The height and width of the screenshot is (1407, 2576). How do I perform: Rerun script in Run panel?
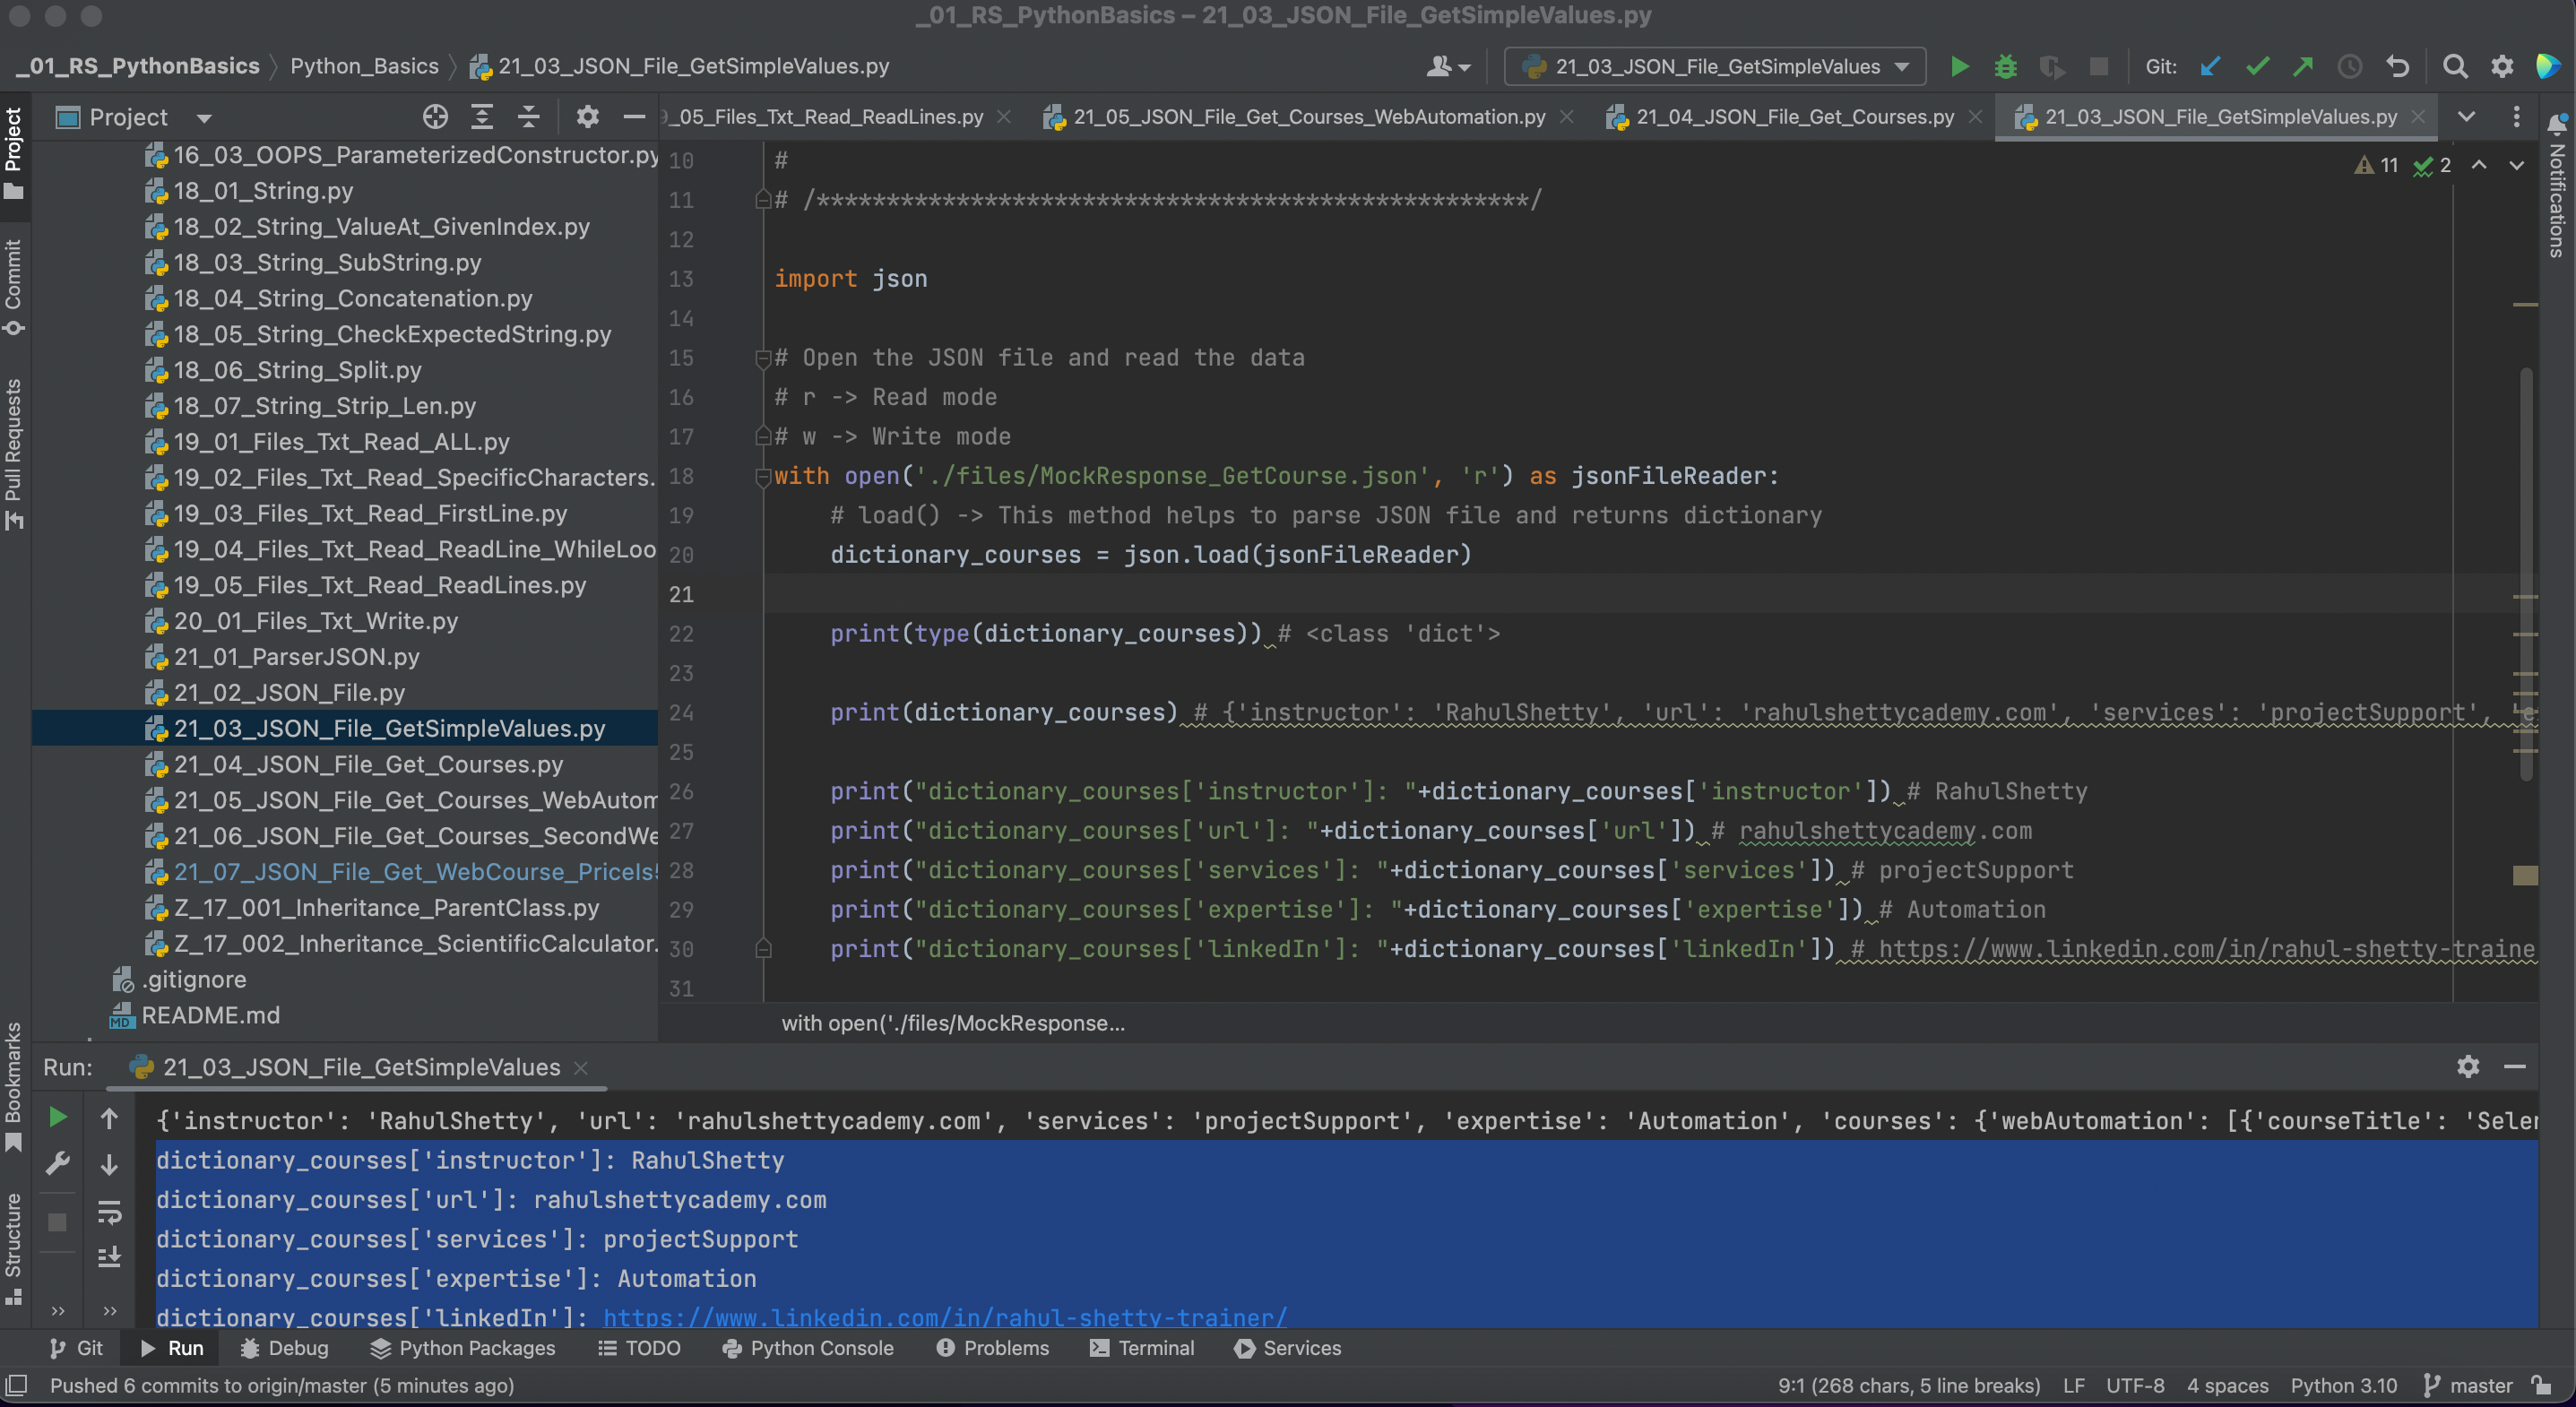[58, 1117]
